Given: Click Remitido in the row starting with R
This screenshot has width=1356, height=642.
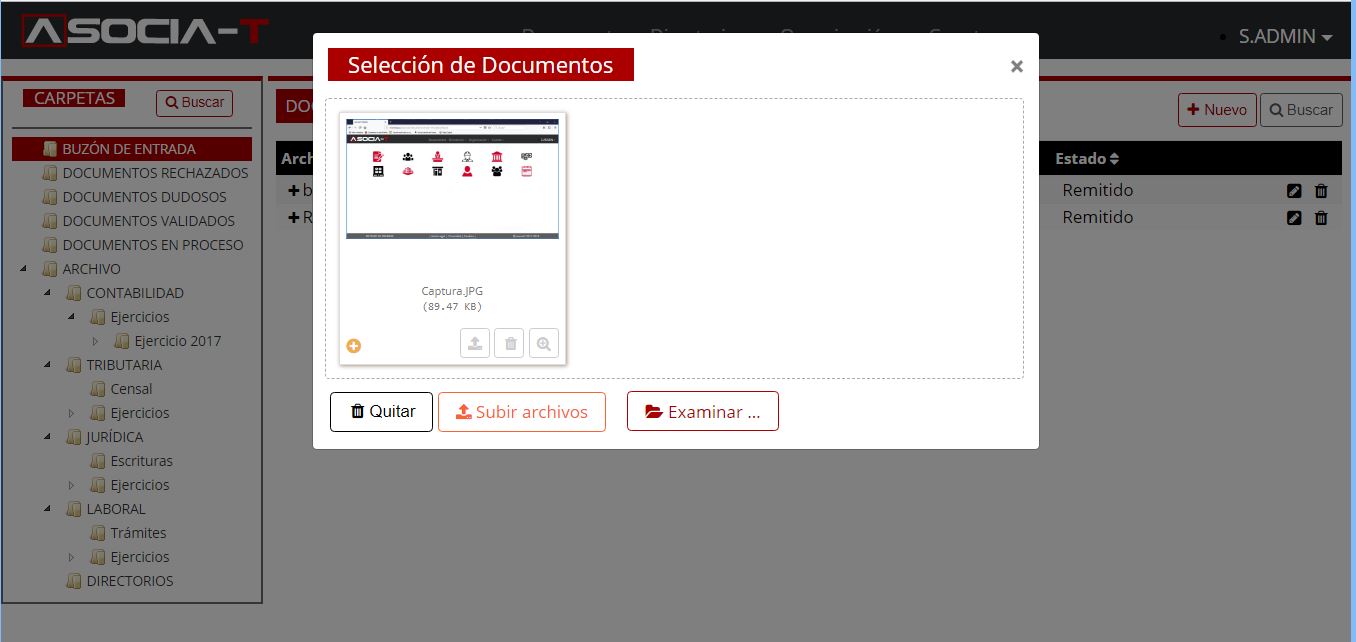Looking at the screenshot, I should [x=1097, y=217].
